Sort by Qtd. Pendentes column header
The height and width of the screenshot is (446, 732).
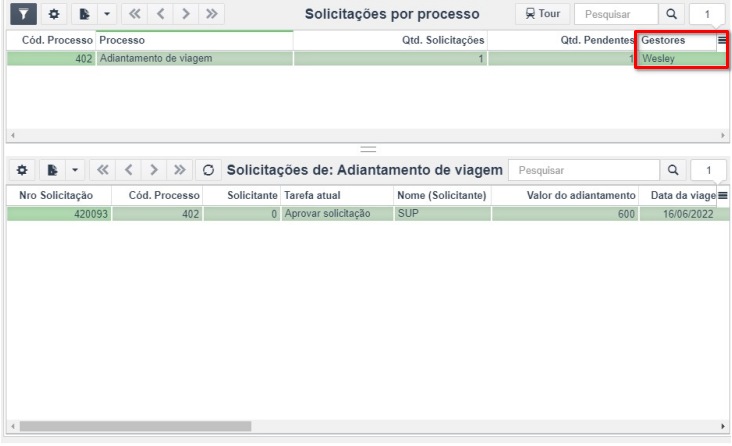coord(562,40)
